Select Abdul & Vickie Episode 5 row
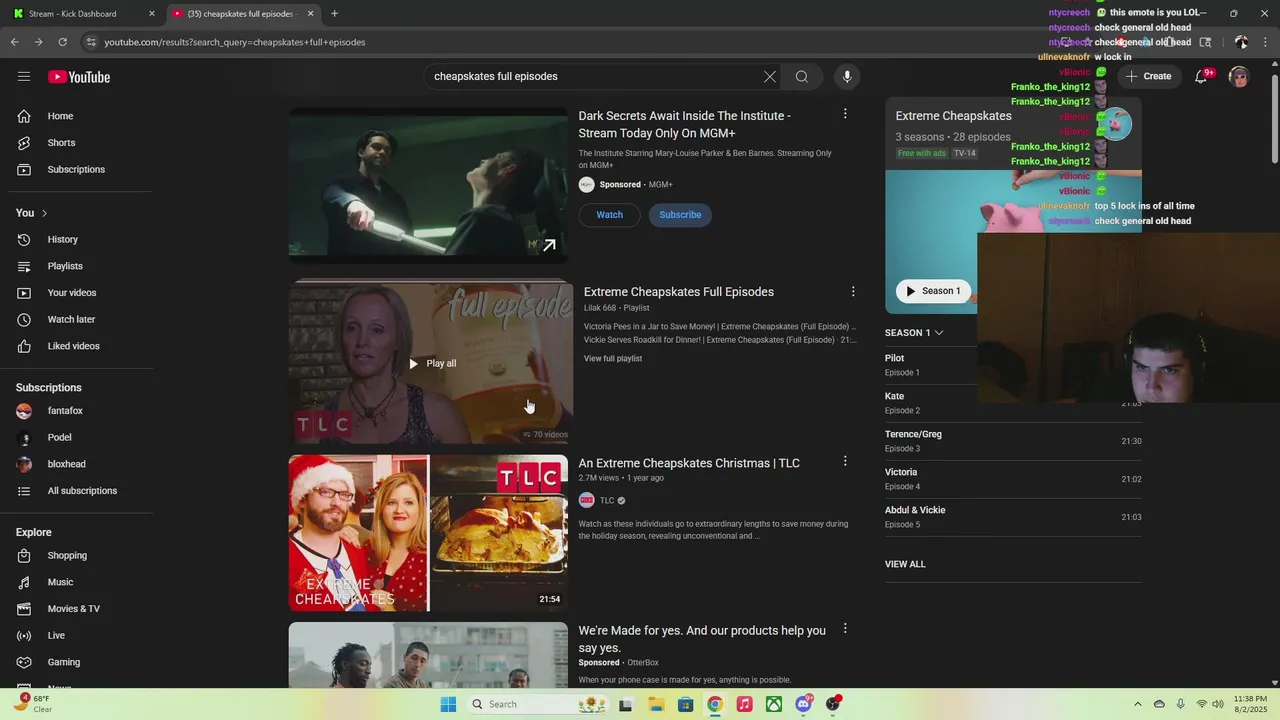1280x720 pixels. tap(1013, 517)
